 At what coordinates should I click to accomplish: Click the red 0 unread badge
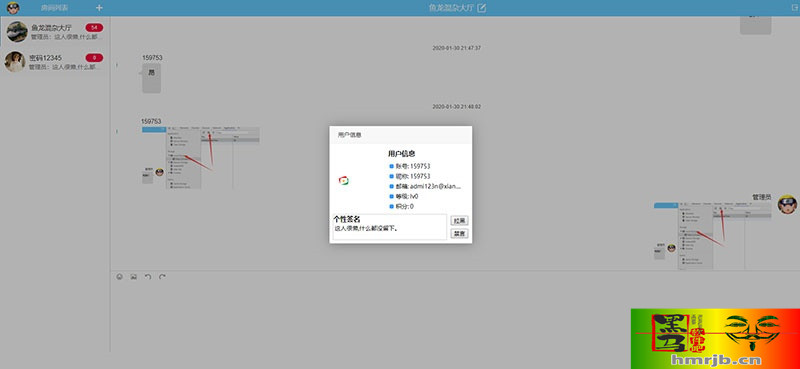pos(94,58)
